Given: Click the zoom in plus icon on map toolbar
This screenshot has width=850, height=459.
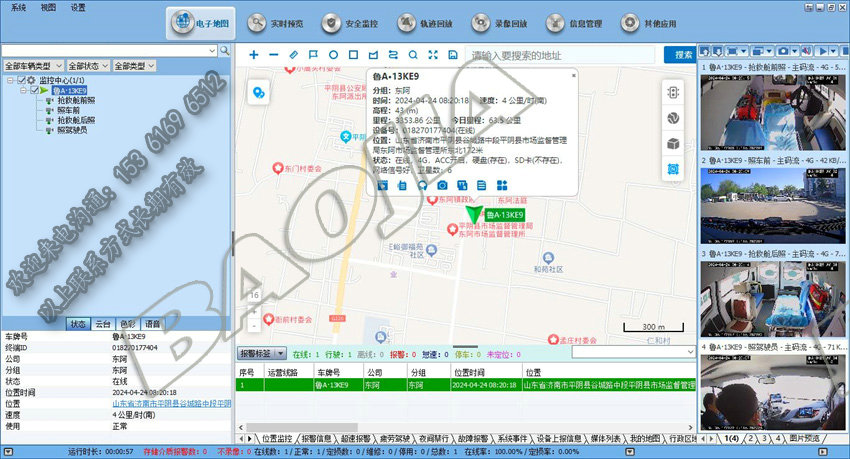Looking at the screenshot, I should pos(254,54).
